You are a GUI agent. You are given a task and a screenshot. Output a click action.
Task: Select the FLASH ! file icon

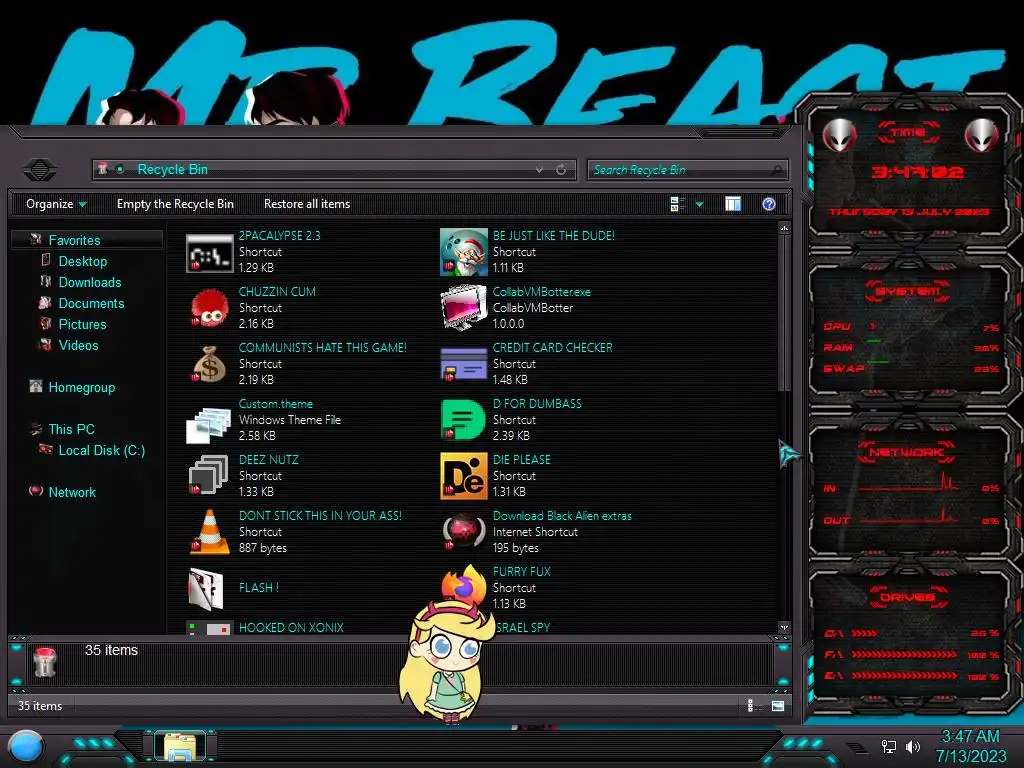(x=206, y=589)
